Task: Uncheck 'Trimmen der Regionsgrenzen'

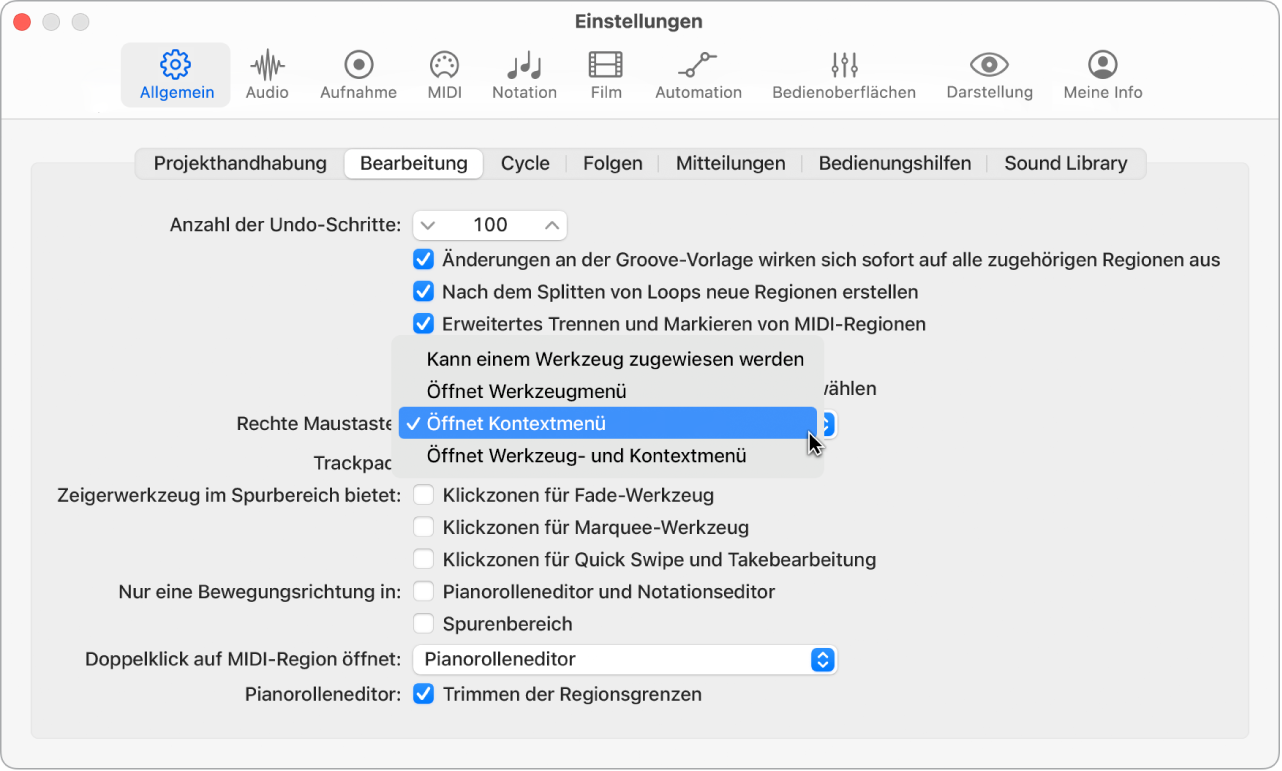Action: point(423,694)
